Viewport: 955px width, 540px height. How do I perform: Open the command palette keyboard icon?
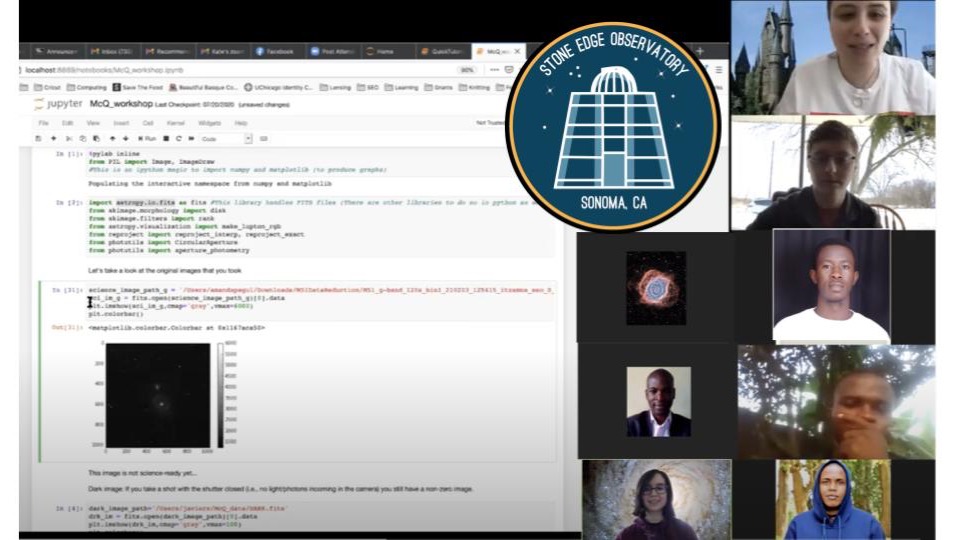point(264,138)
